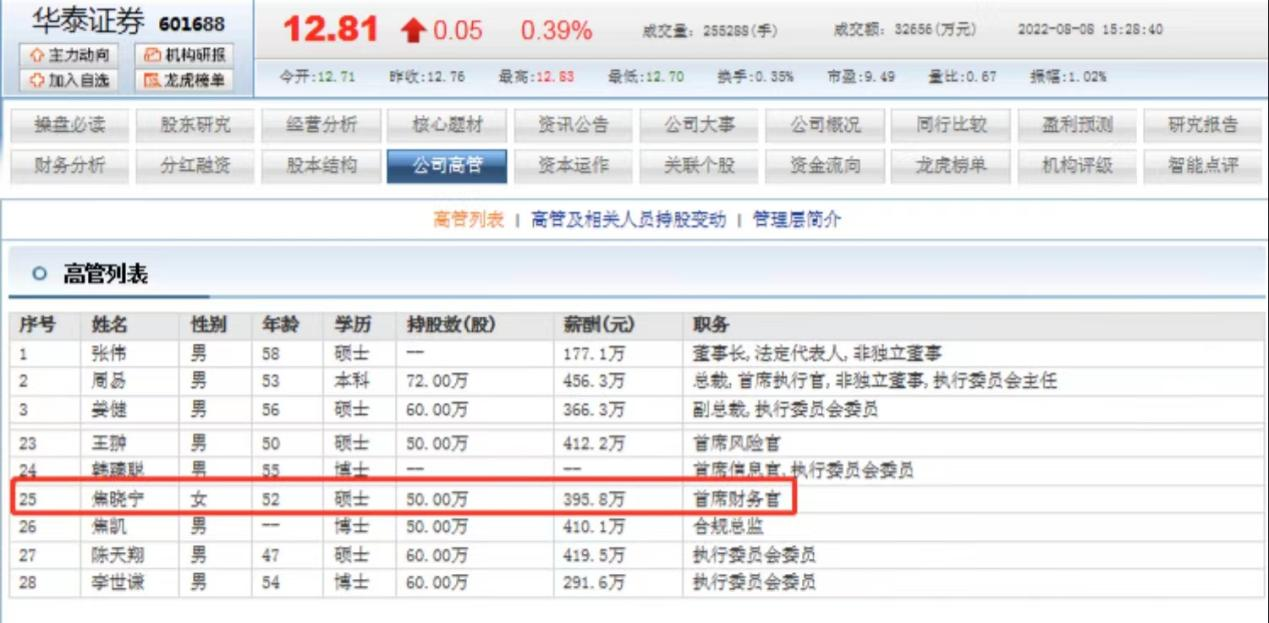Open 机构研报 research reports

click(185, 55)
